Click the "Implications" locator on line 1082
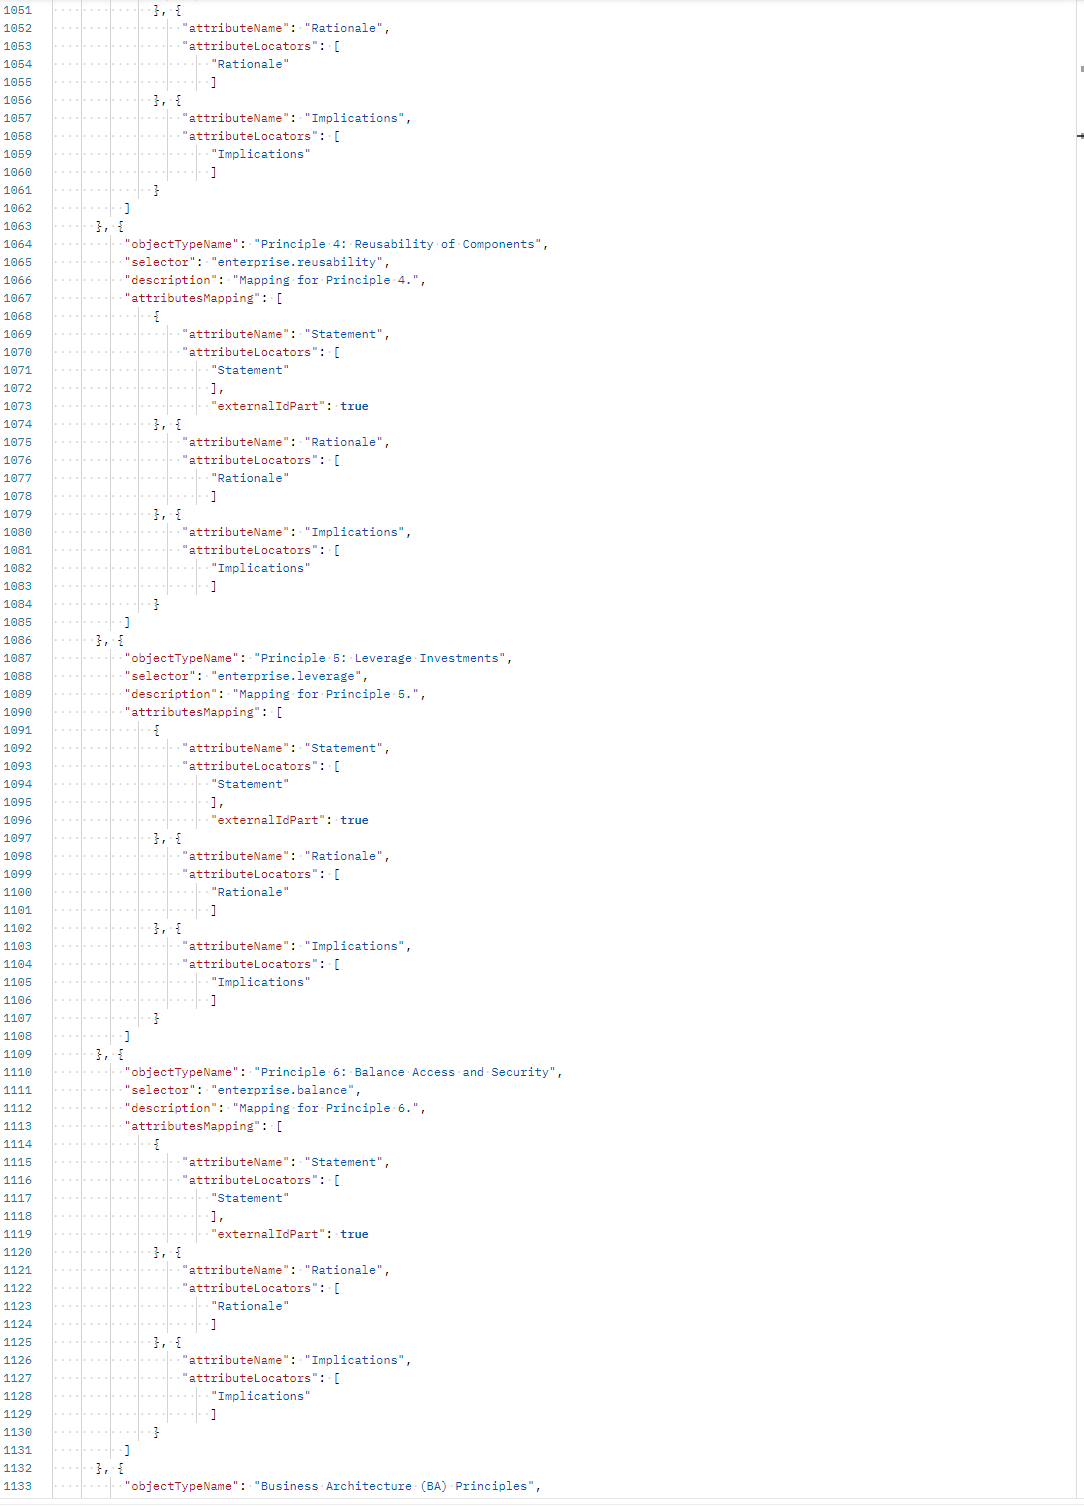 [261, 568]
